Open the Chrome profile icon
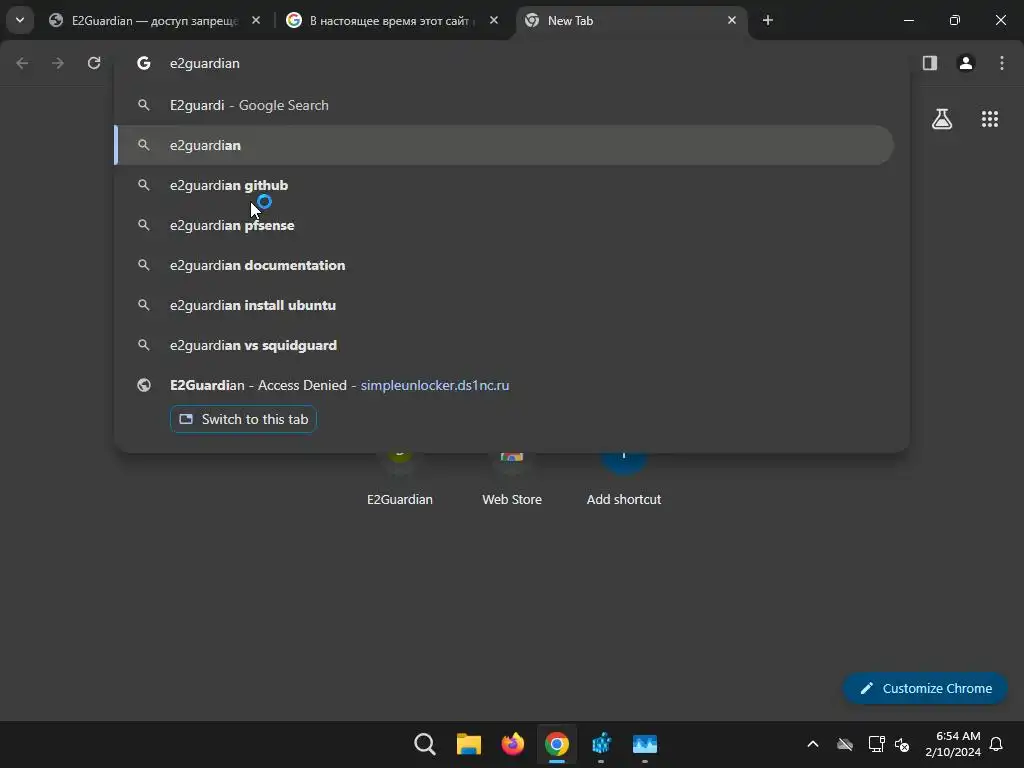Screen dimensions: 1024x768 [x=966, y=63]
